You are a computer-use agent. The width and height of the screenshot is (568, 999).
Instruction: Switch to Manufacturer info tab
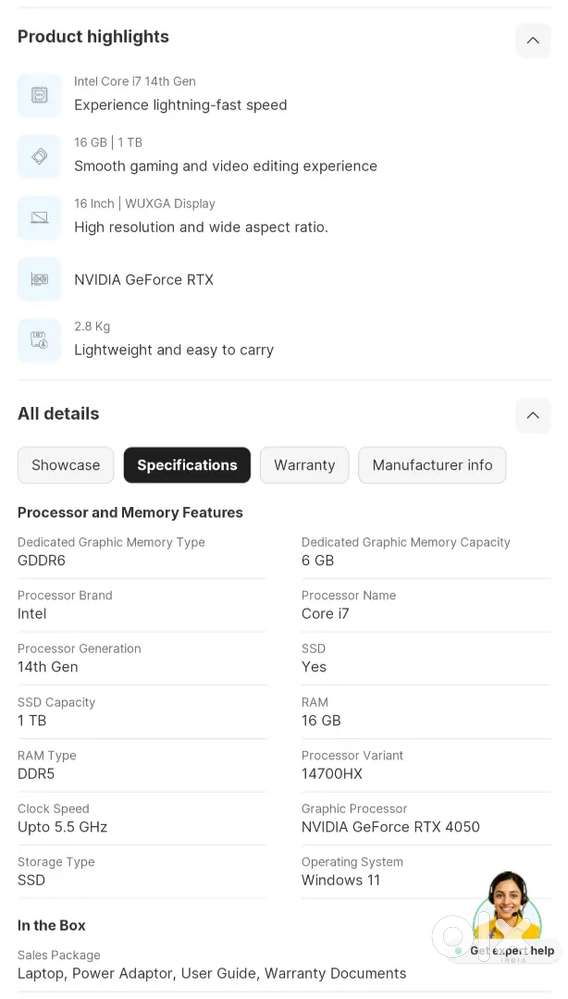click(x=432, y=465)
